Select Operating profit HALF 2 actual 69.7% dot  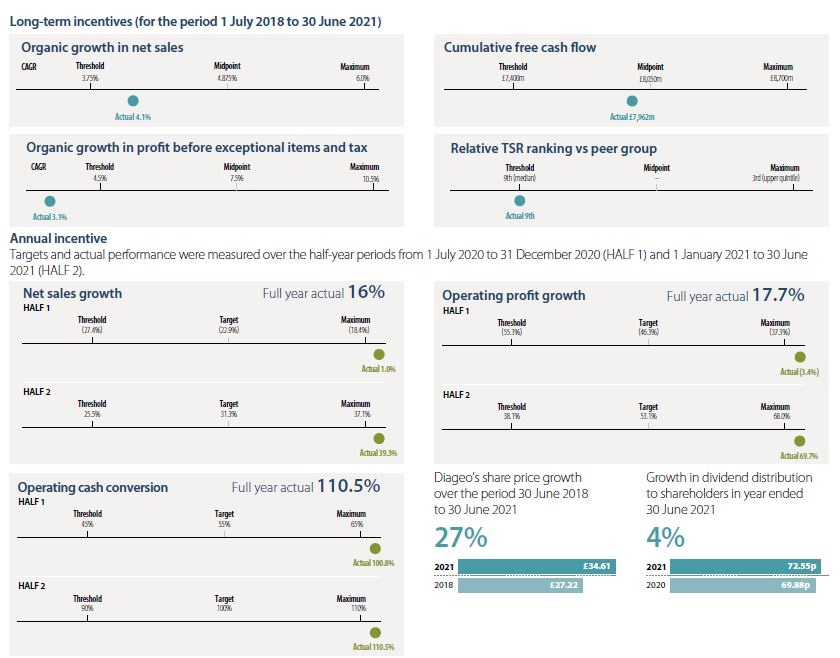click(799, 441)
